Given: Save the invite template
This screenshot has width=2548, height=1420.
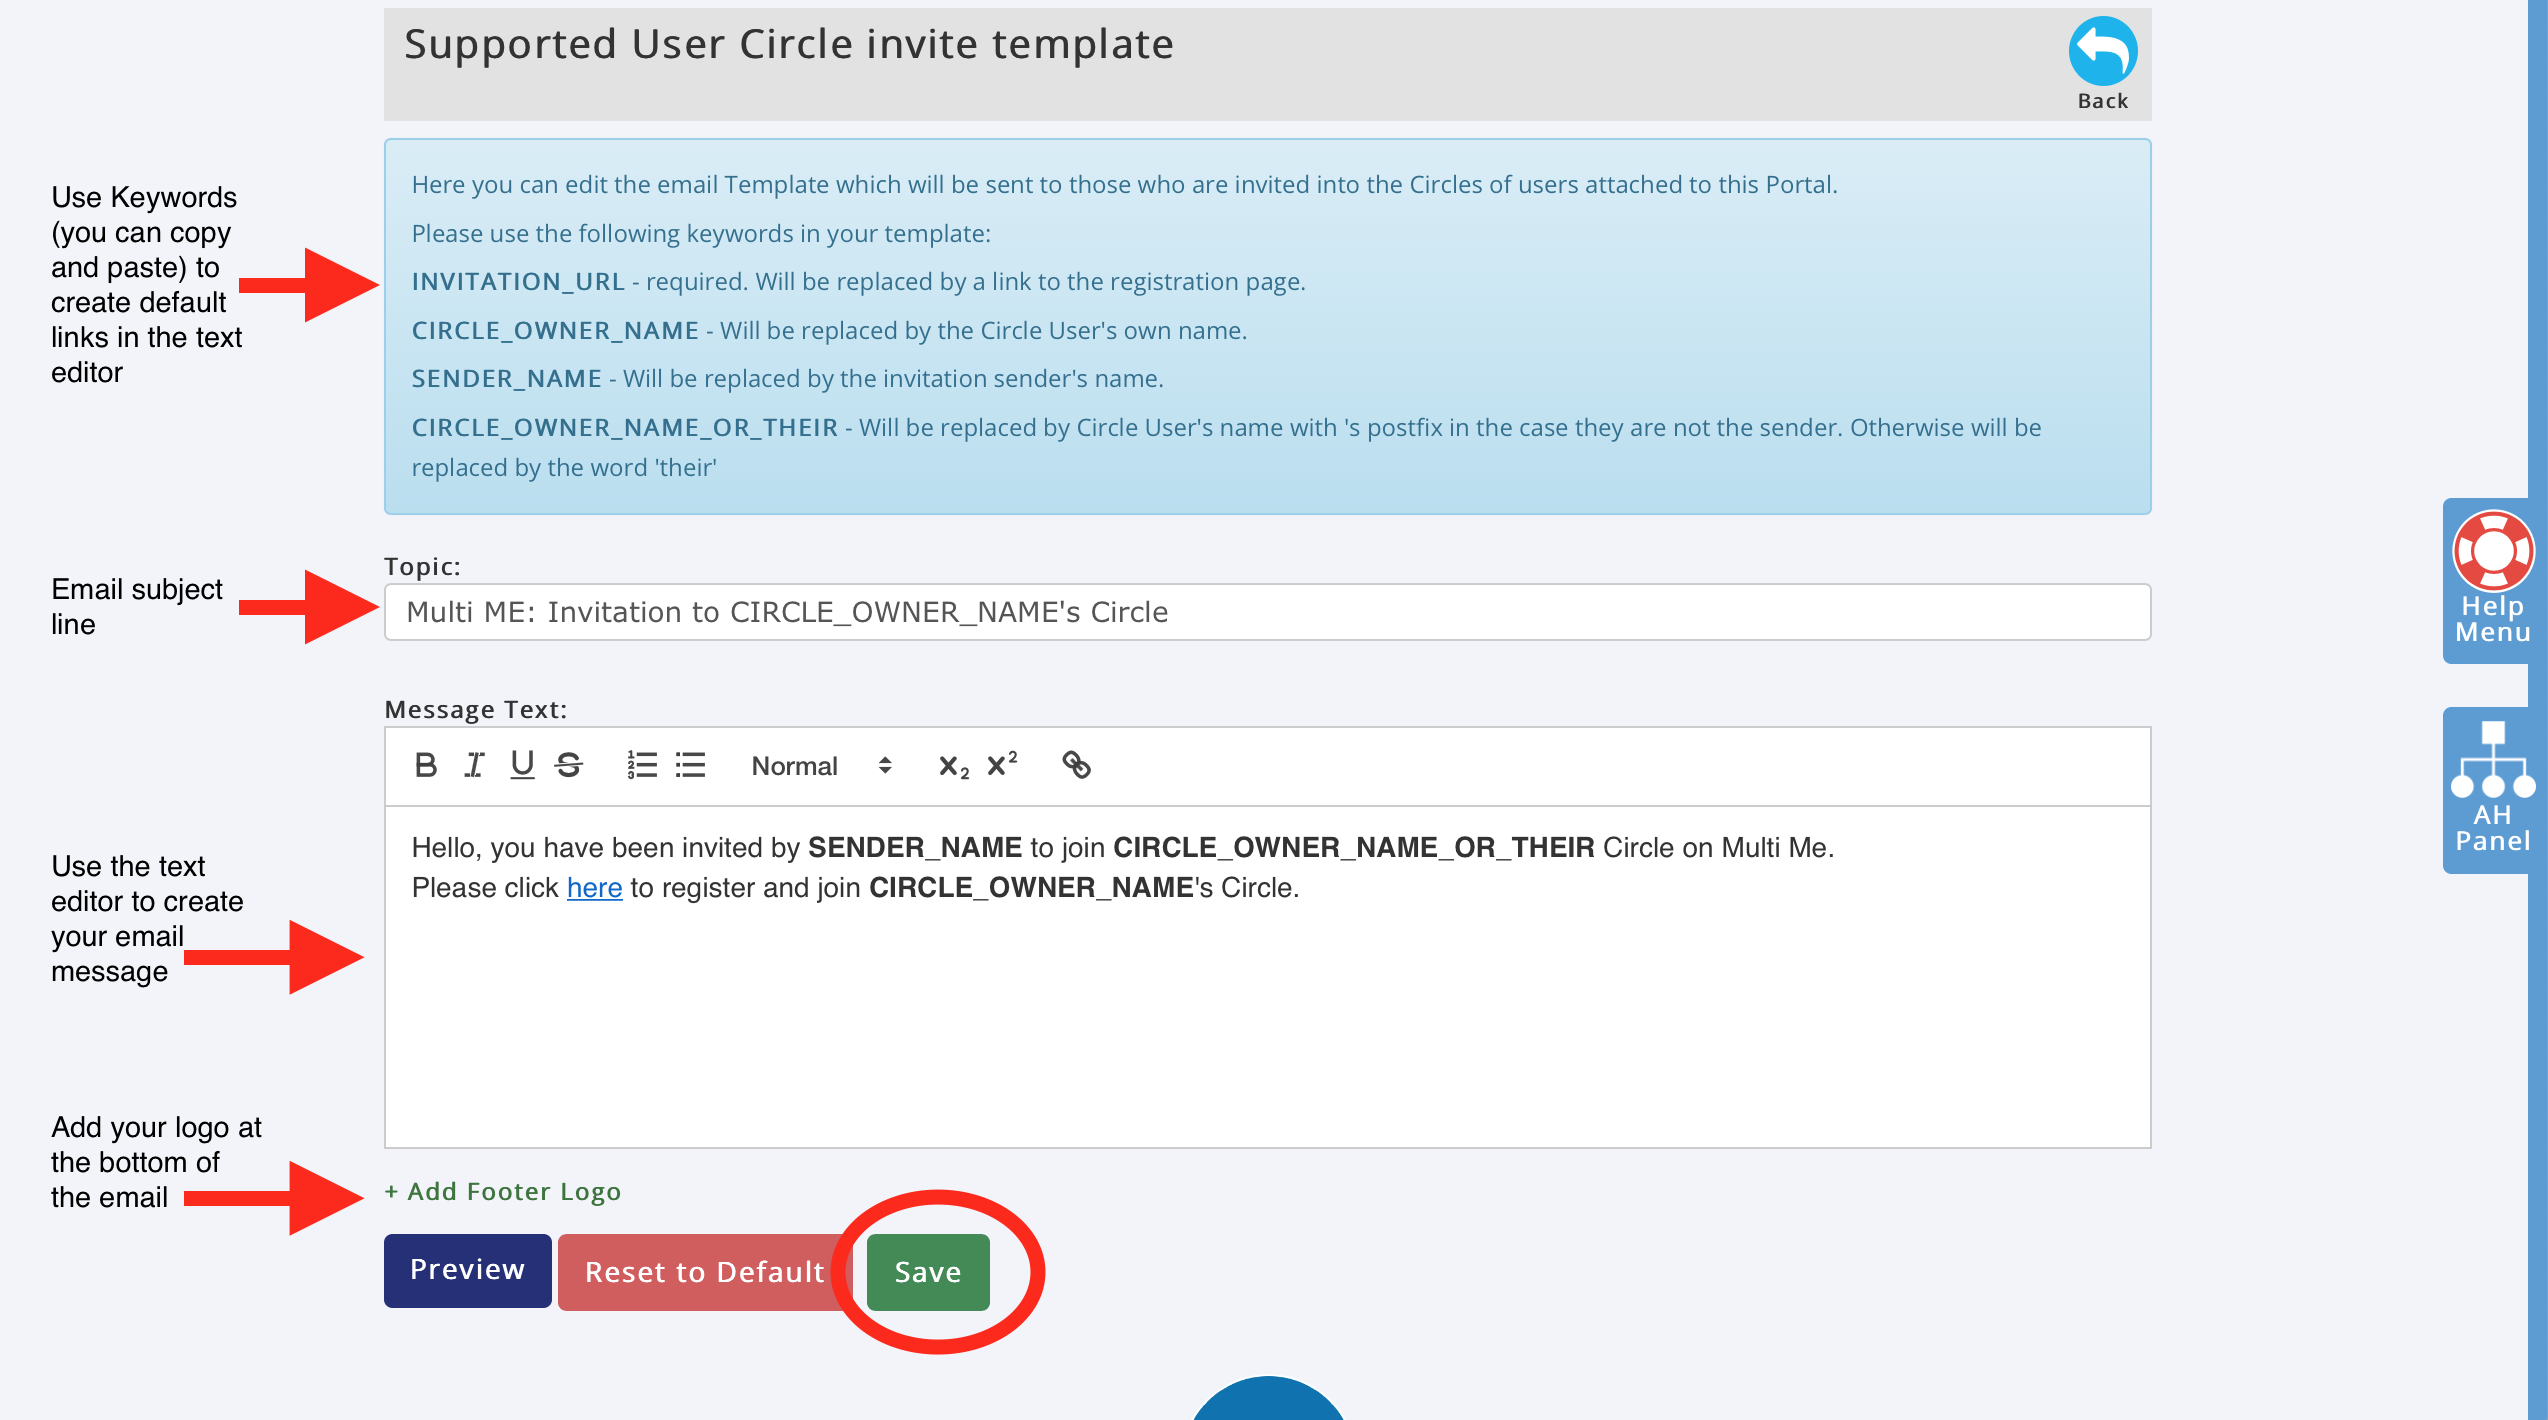Looking at the screenshot, I should click(x=927, y=1272).
